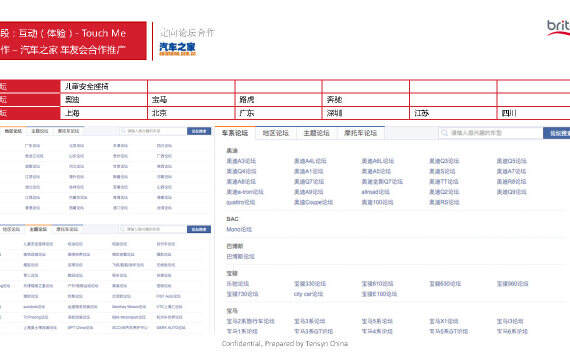Open the 车系论坛 tab
The height and width of the screenshot is (360, 570).
(235, 133)
